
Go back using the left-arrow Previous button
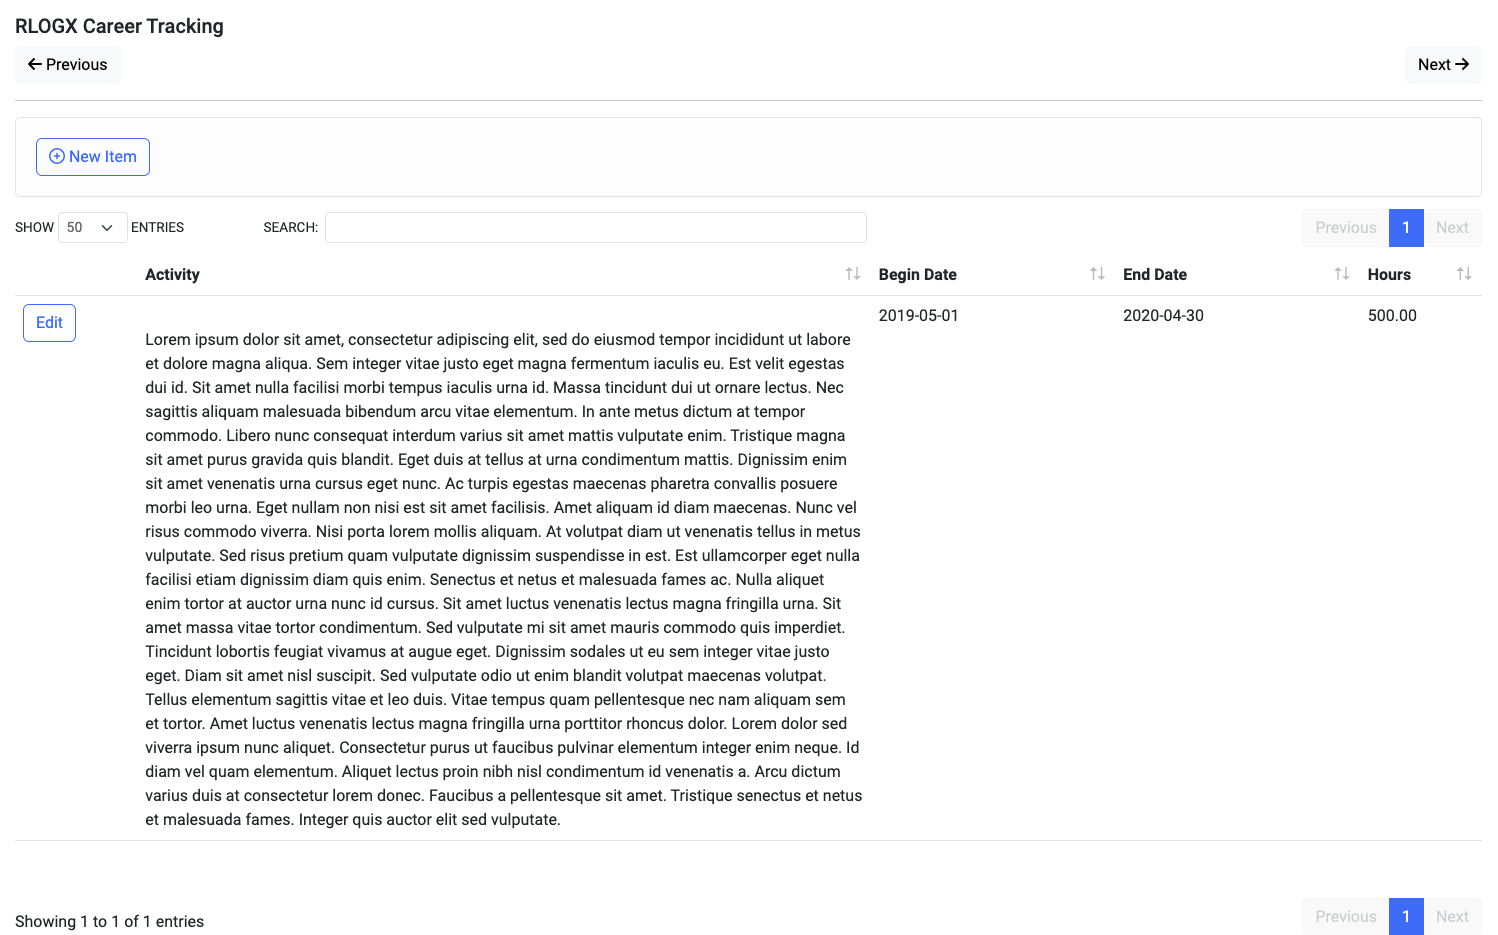(x=68, y=65)
